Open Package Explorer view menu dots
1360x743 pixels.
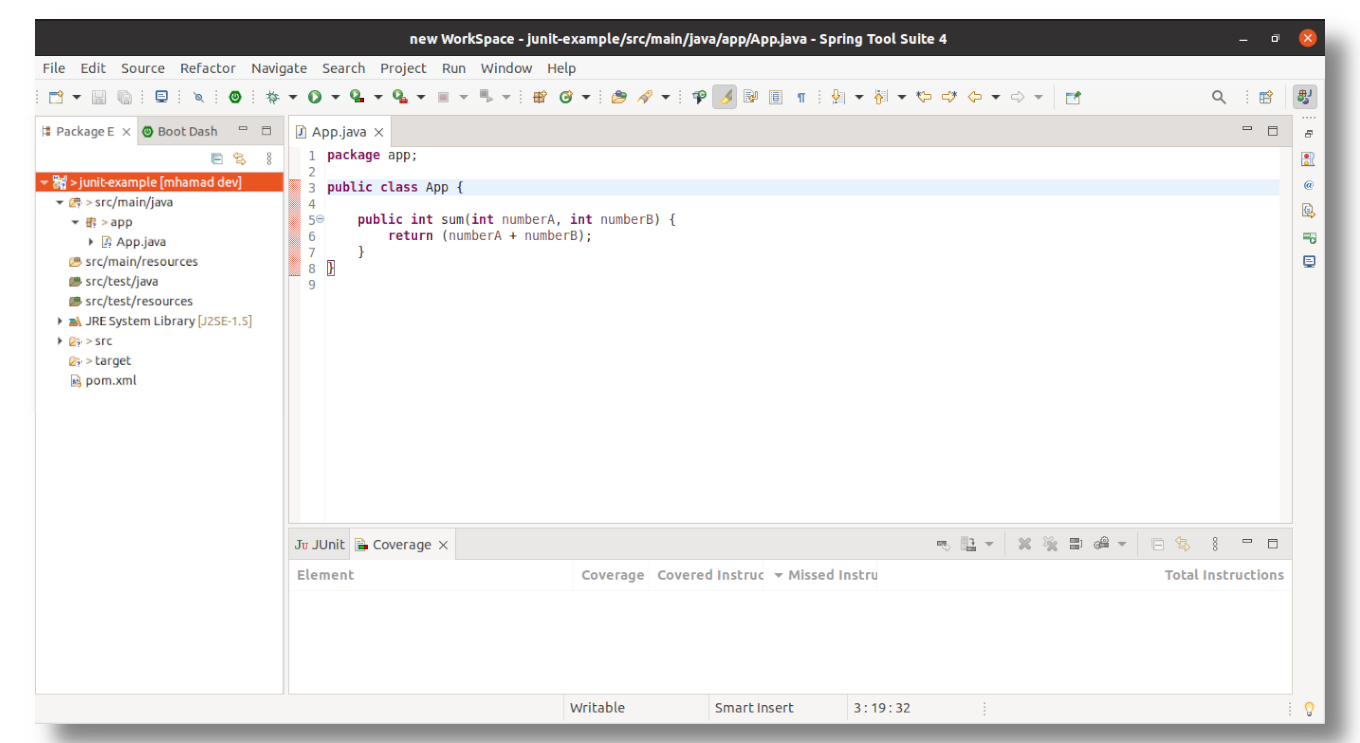(269, 158)
